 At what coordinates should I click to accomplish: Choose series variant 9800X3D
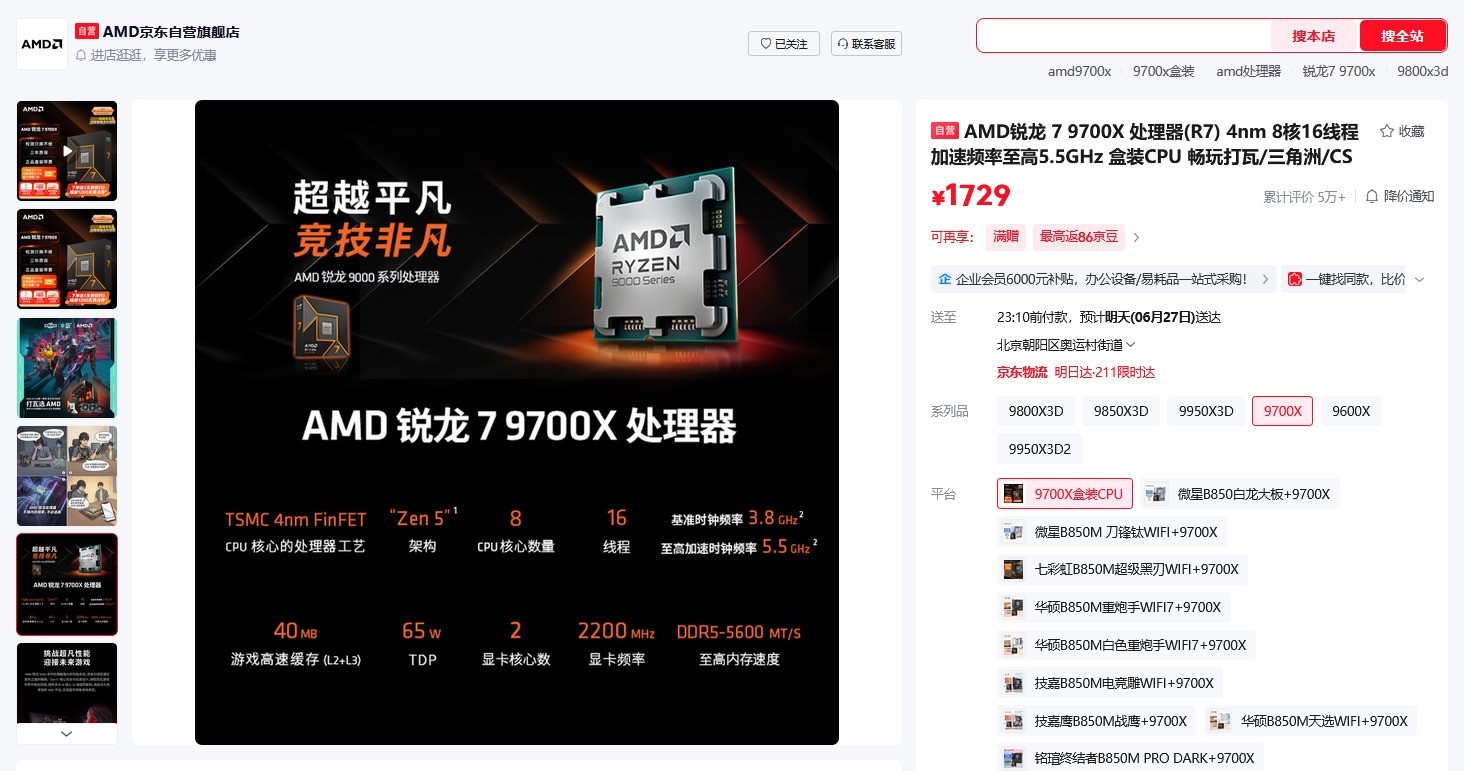click(x=1036, y=411)
